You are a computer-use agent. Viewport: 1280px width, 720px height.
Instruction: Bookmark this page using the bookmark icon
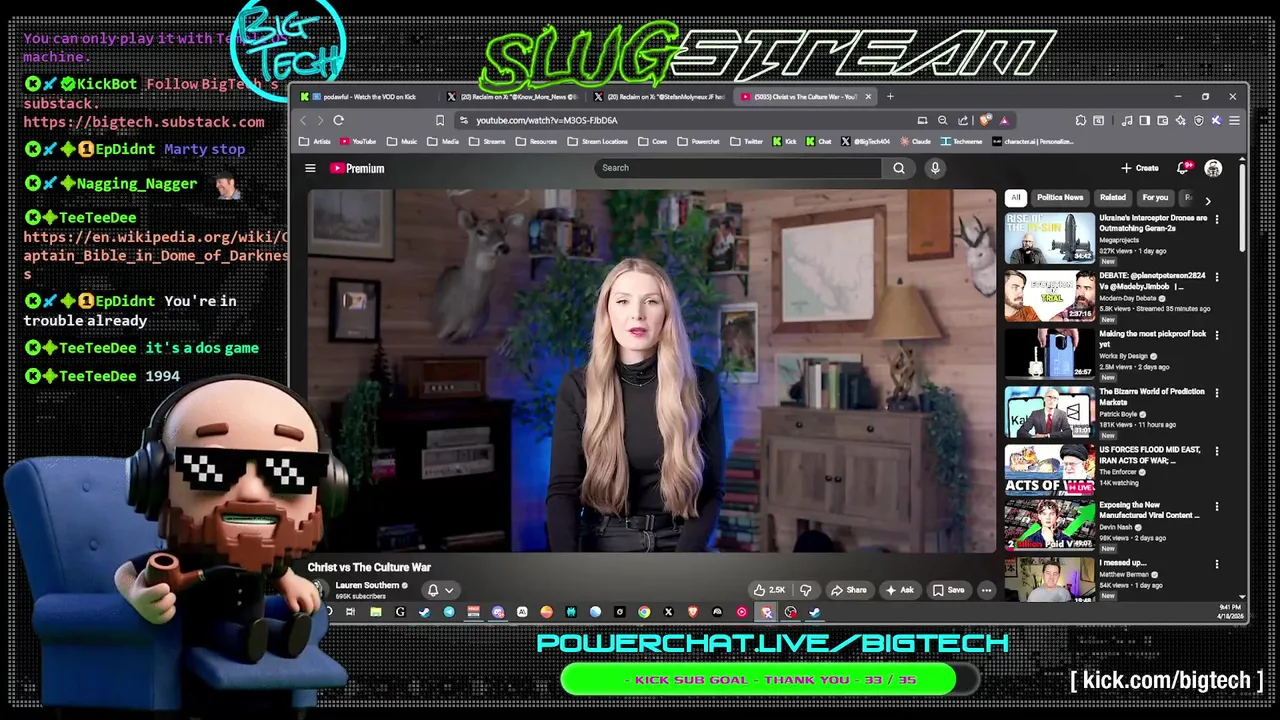(439, 120)
